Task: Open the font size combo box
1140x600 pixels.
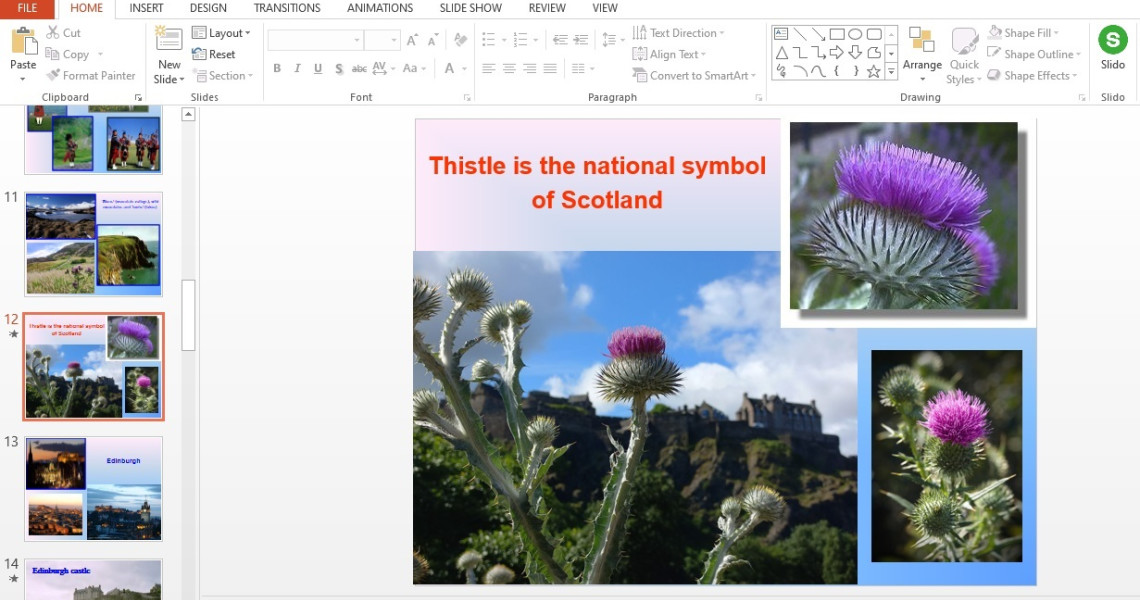Action: click(x=382, y=40)
